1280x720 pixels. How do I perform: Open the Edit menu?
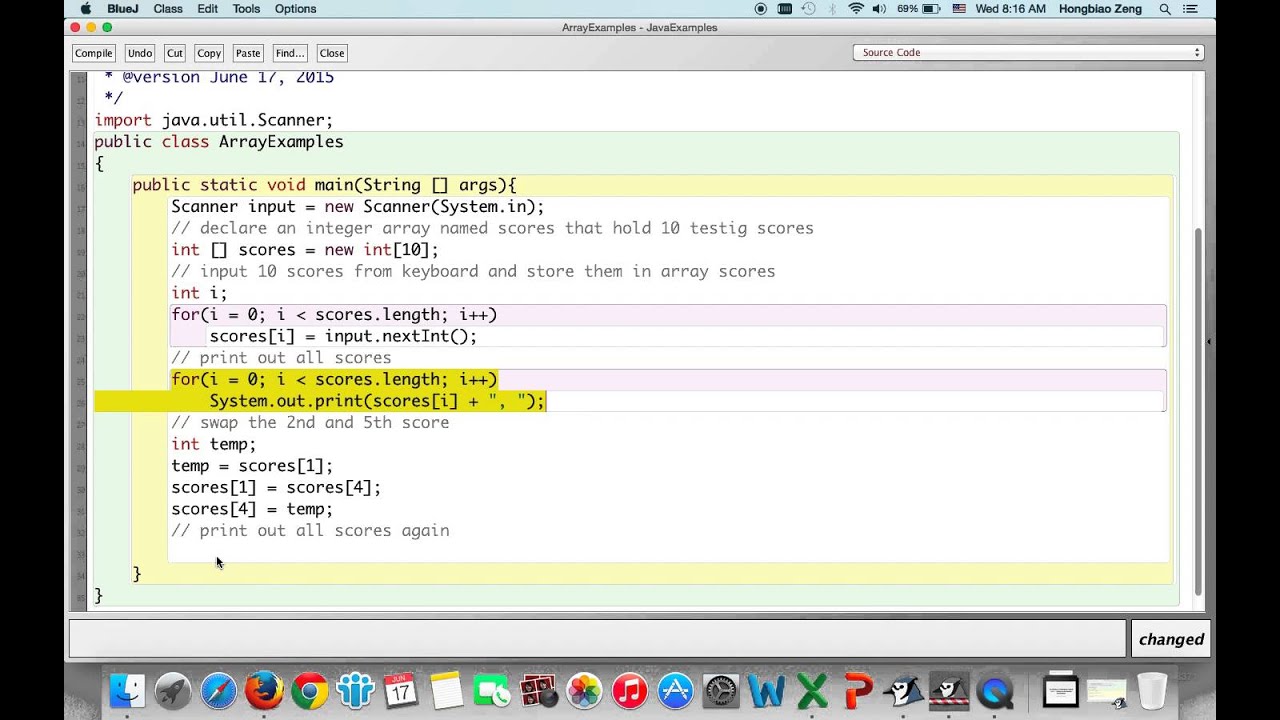click(207, 9)
